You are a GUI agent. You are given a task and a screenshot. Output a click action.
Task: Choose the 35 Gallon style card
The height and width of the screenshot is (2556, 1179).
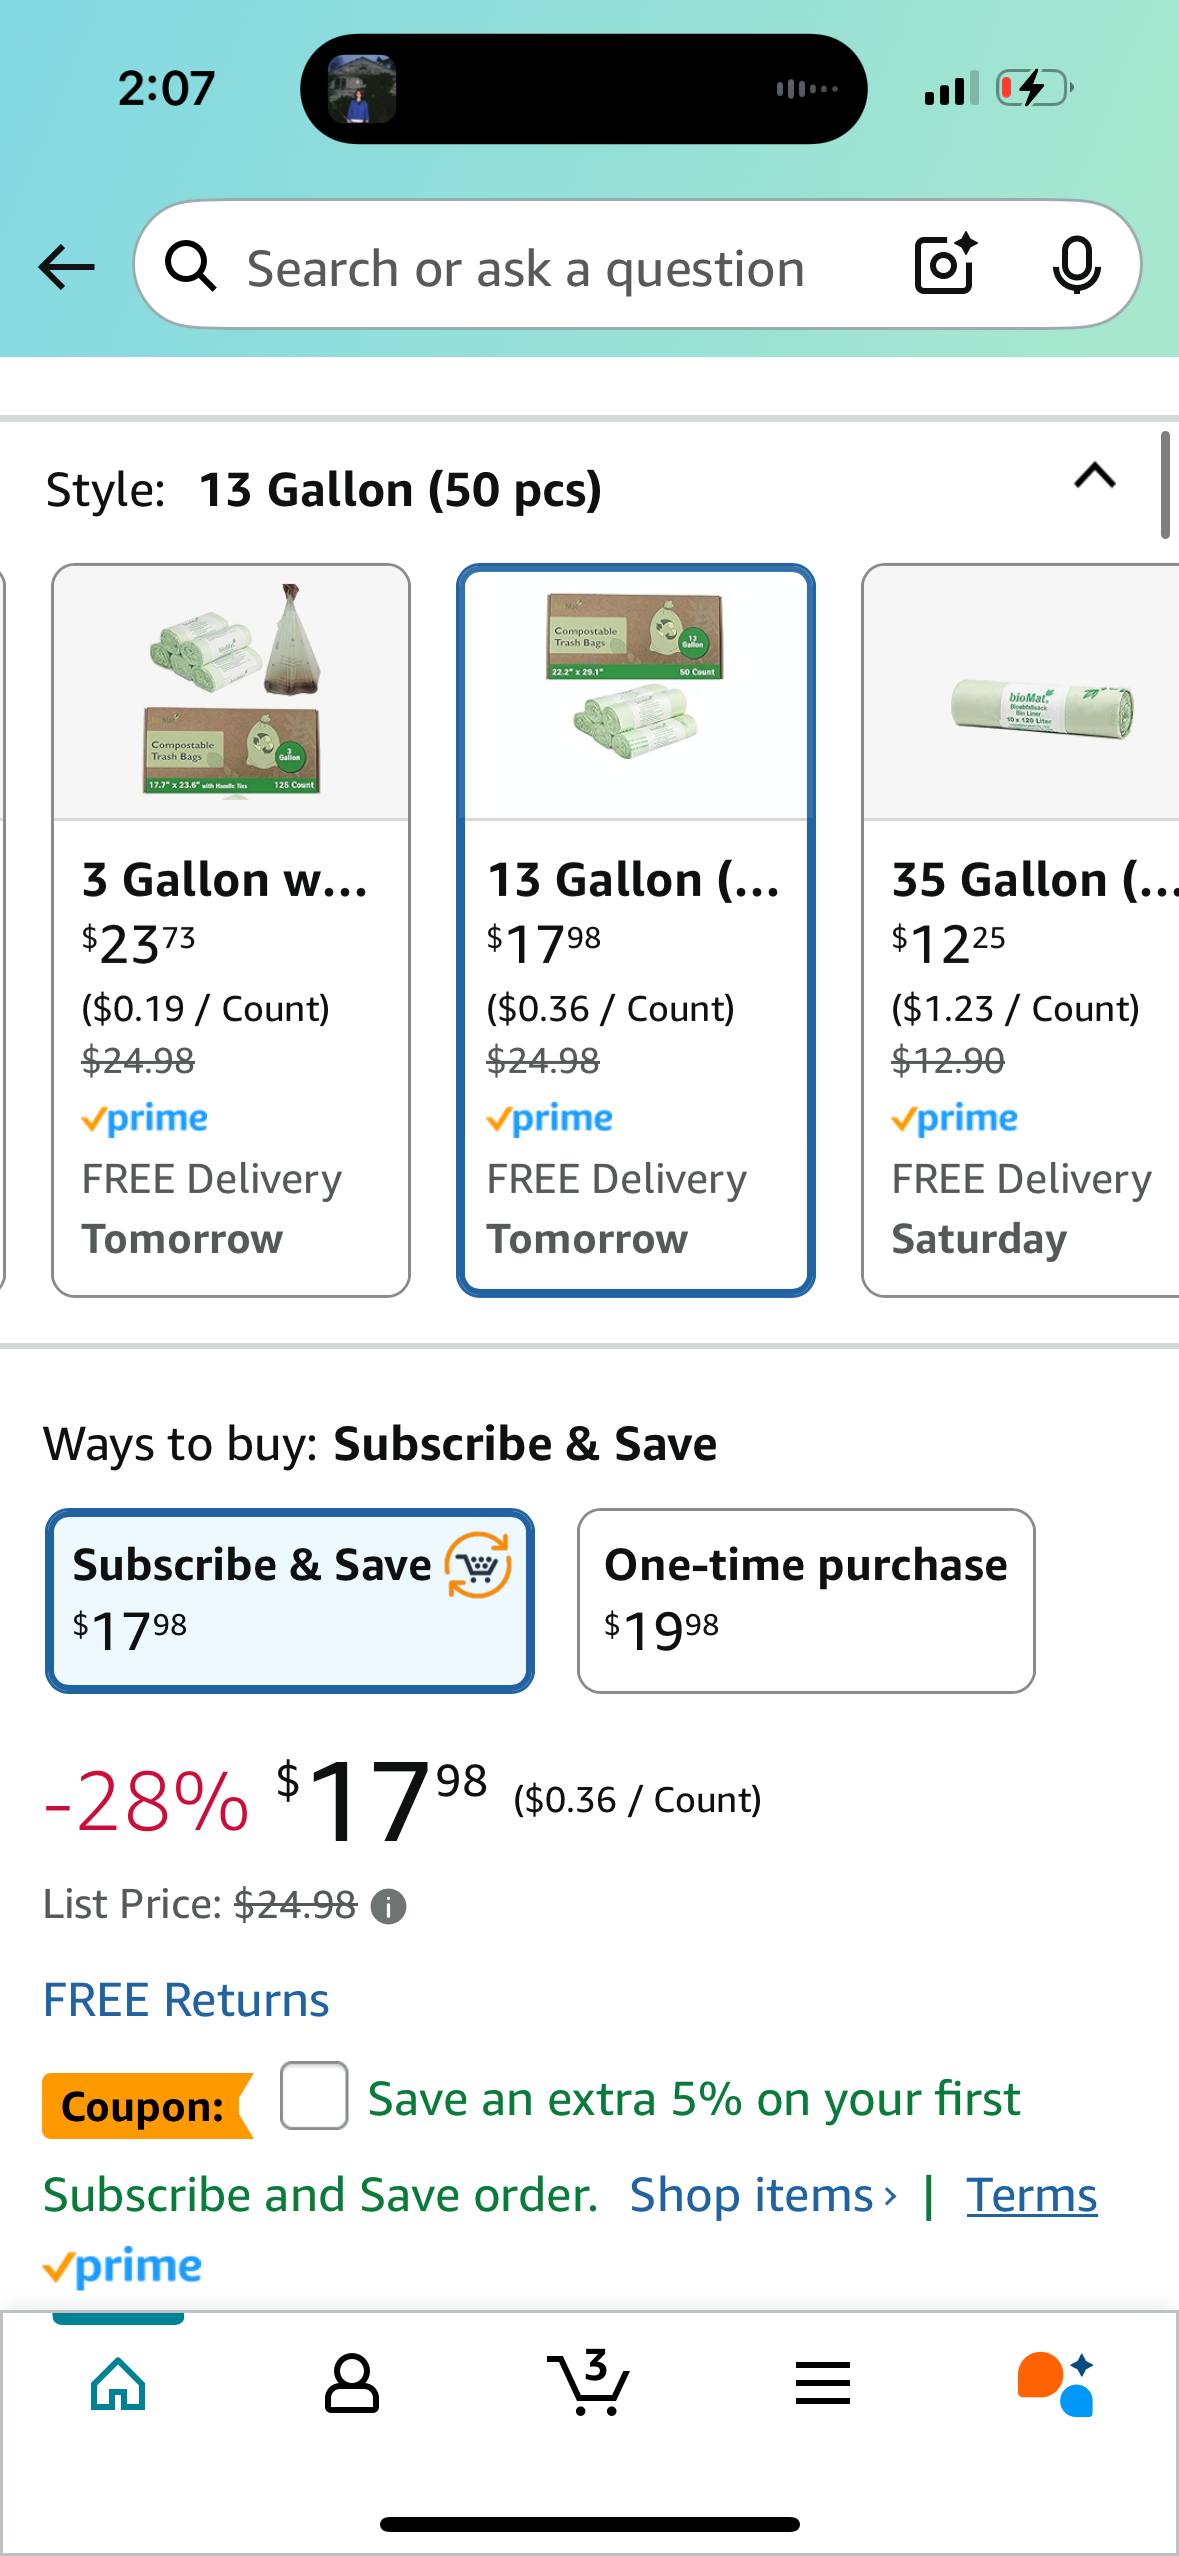coord(1020,930)
